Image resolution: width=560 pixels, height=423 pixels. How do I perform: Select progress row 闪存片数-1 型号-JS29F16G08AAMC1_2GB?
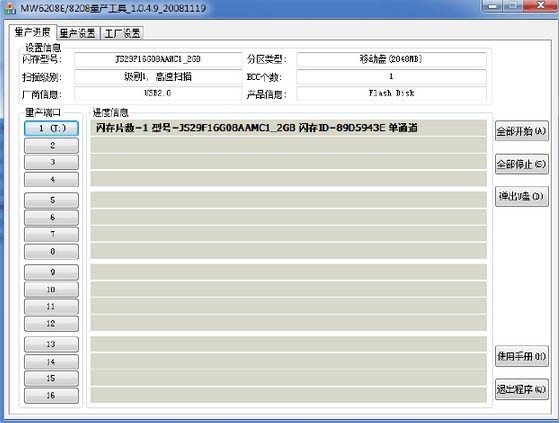(x=289, y=128)
